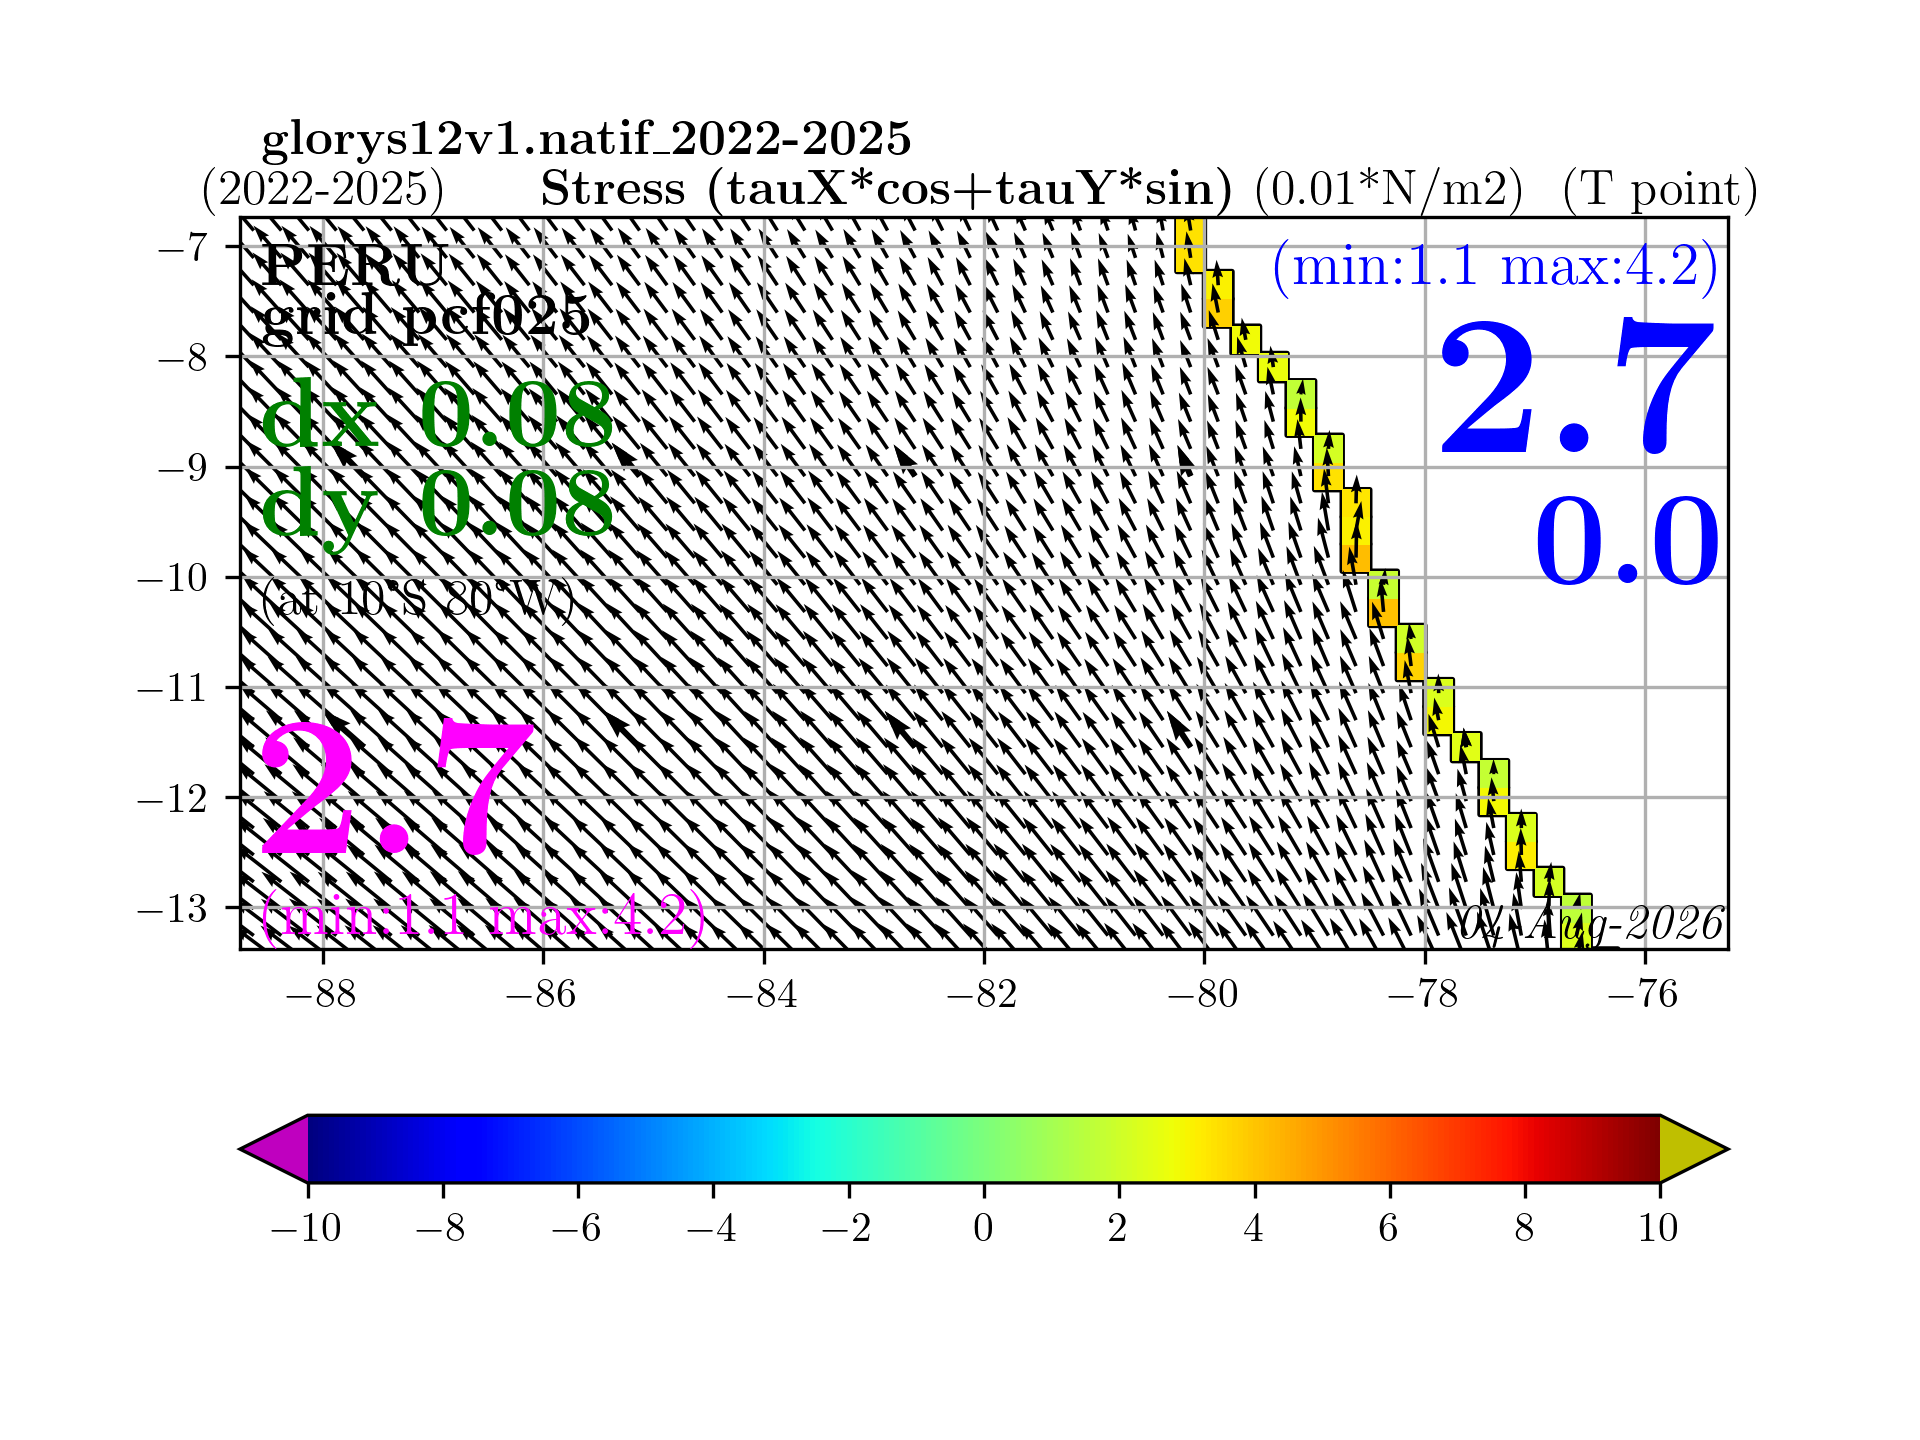Click the latitude axis tick '−7'
The image size is (1920, 1440).
click(183, 247)
